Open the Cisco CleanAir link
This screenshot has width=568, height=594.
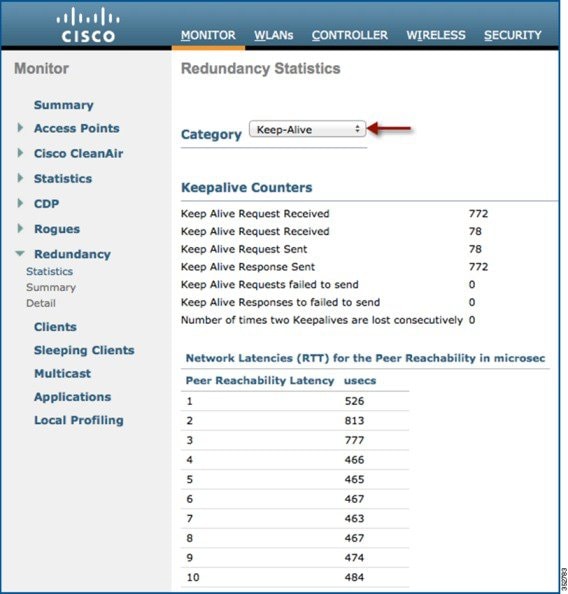click(x=78, y=153)
